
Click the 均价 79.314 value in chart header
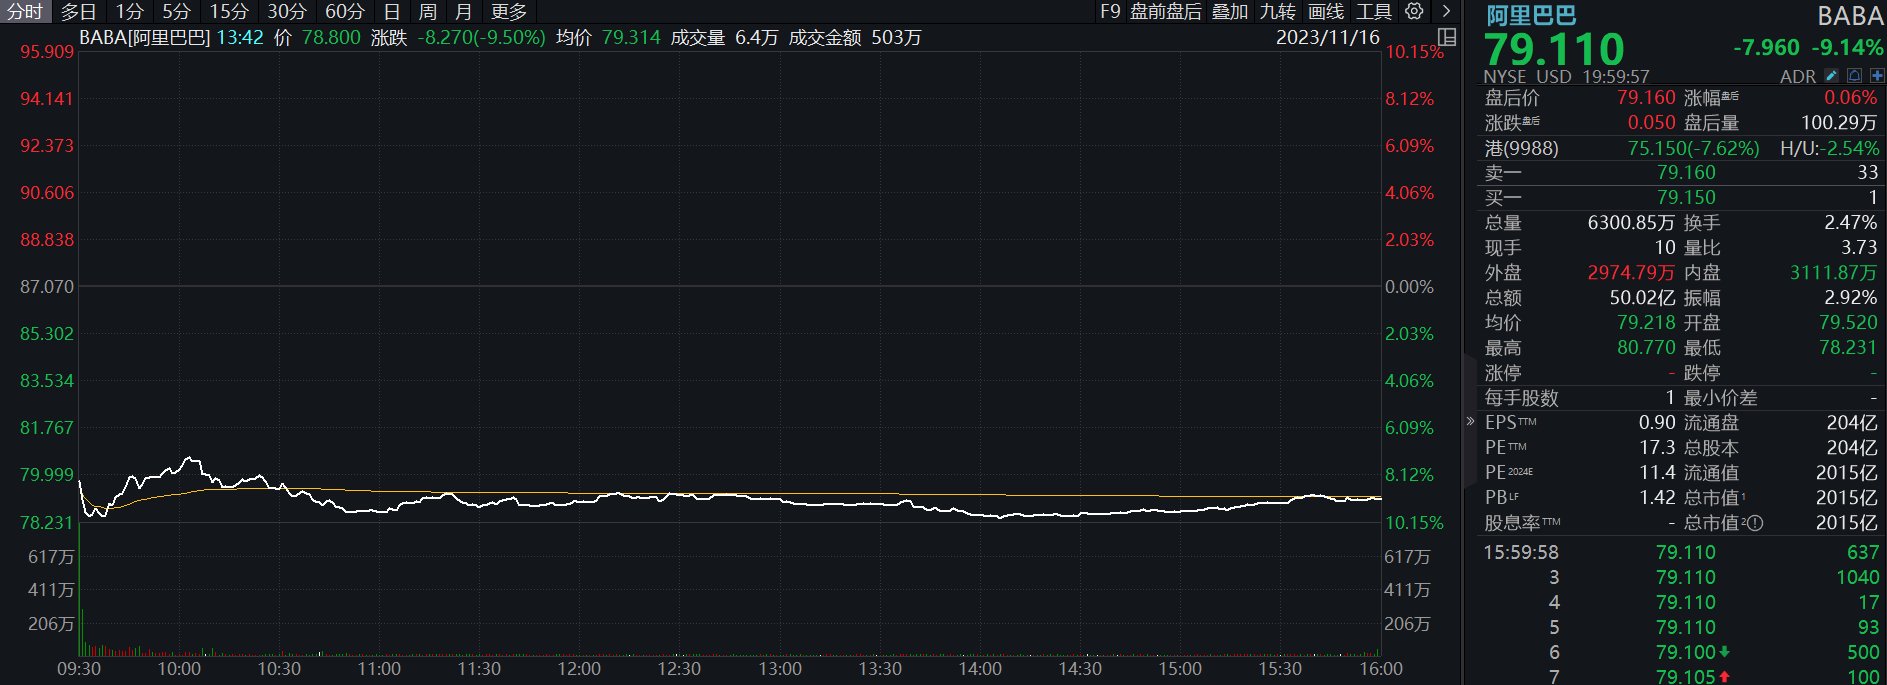631,38
